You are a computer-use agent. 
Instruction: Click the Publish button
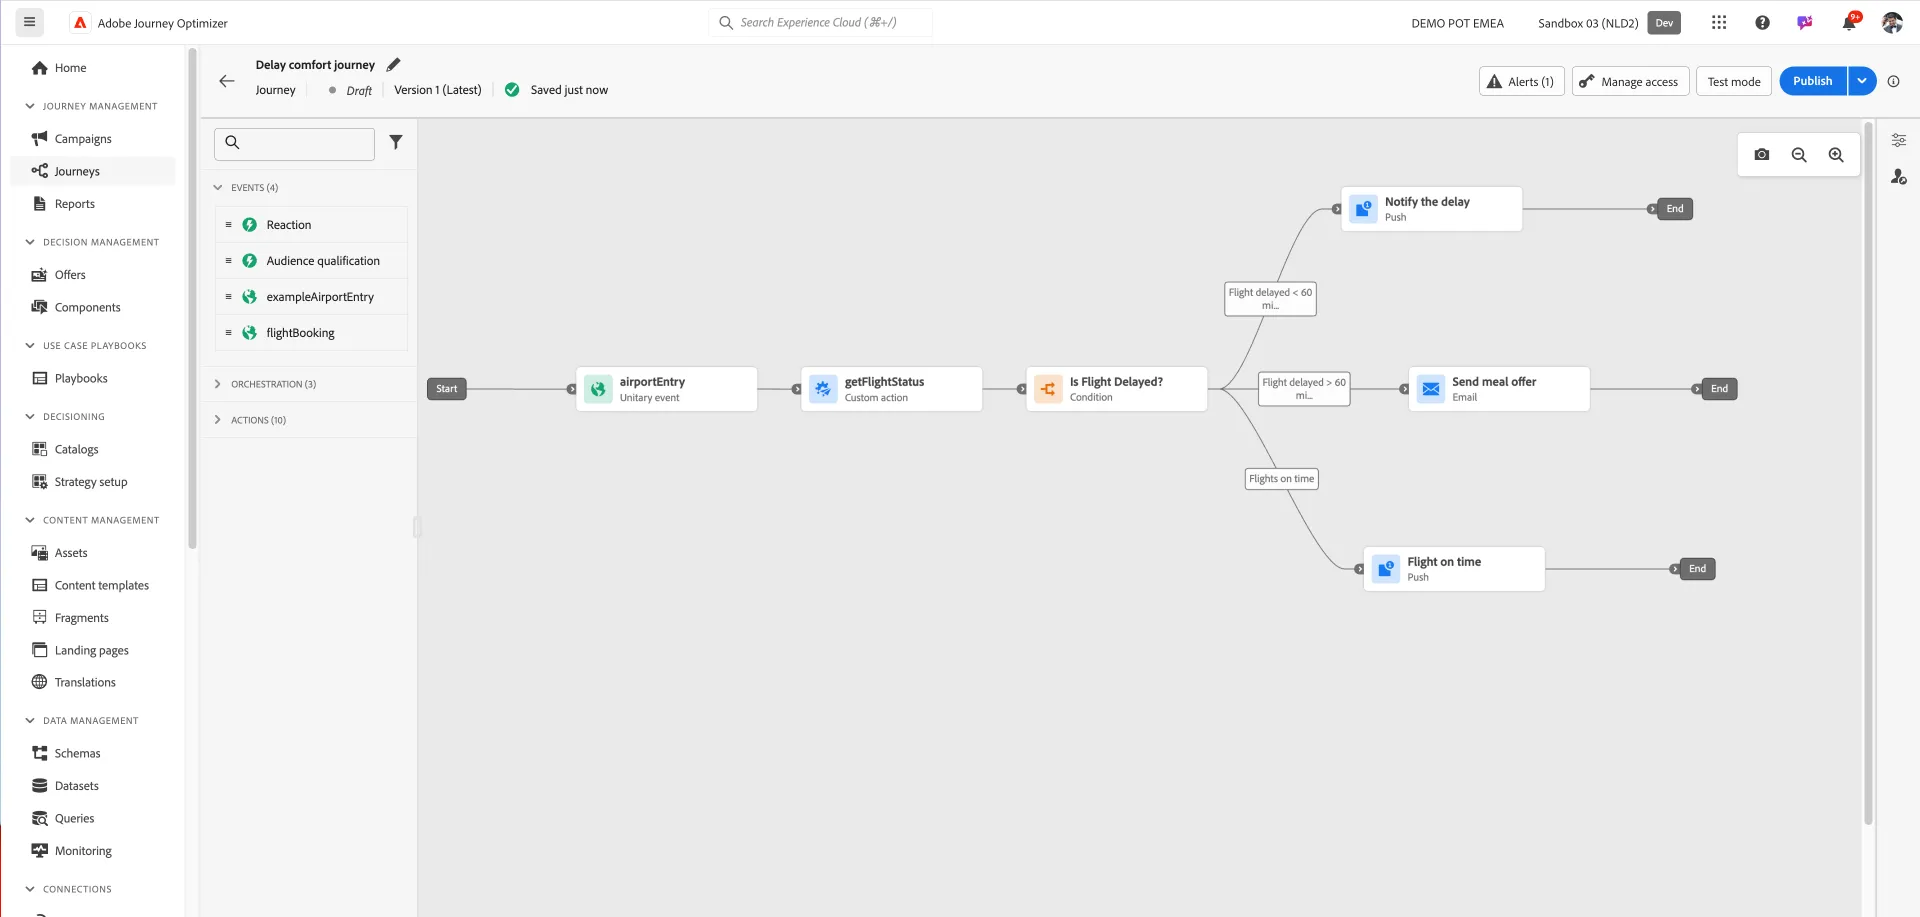click(x=1812, y=81)
